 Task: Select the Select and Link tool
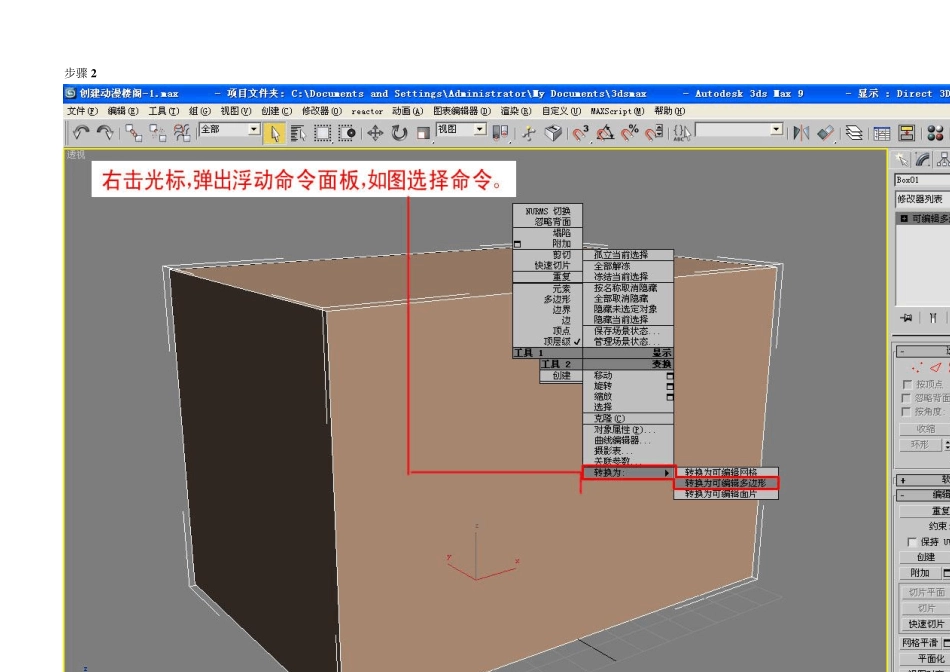click(x=133, y=133)
